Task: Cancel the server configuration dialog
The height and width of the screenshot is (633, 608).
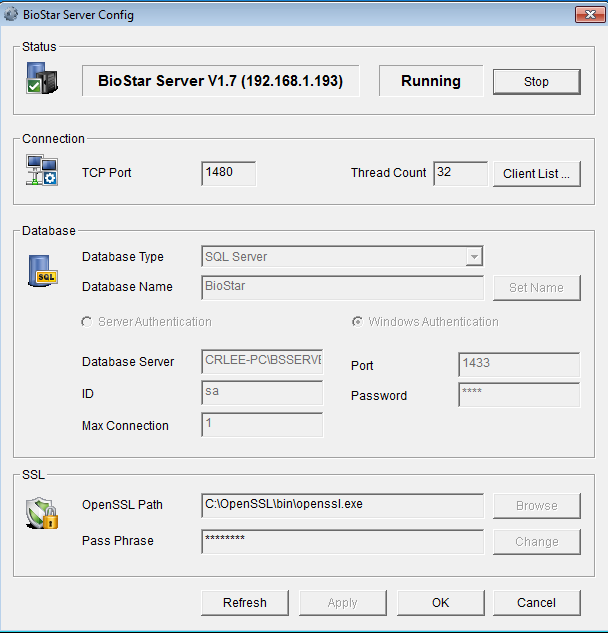Action: (x=536, y=602)
